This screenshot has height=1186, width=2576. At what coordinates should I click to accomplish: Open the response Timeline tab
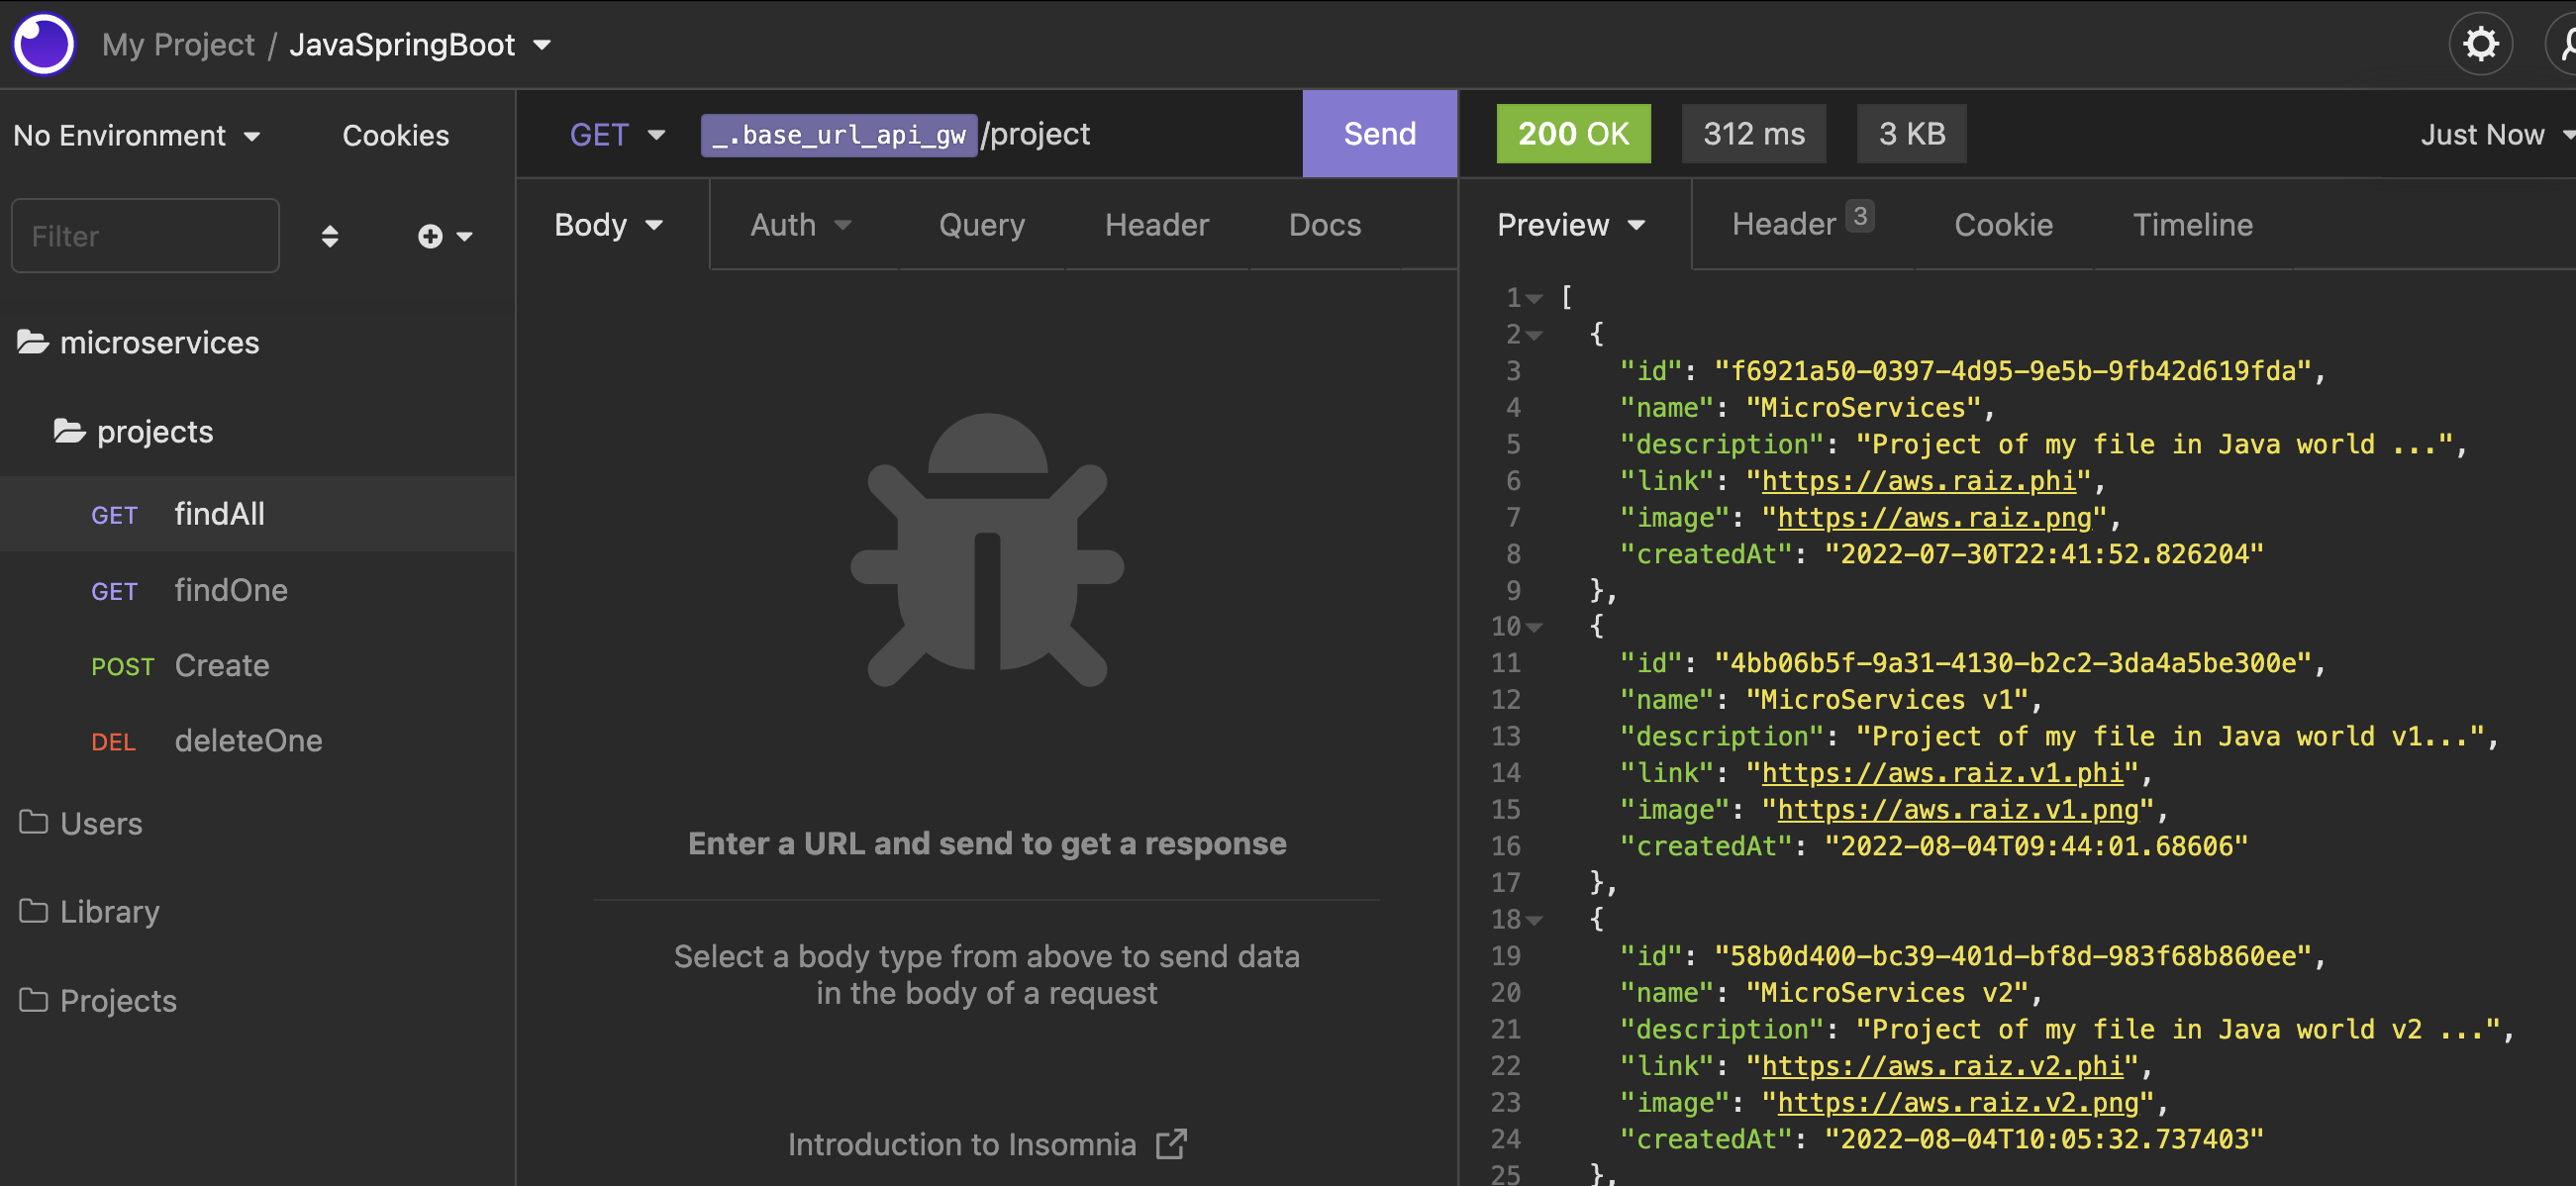(x=2192, y=225)
